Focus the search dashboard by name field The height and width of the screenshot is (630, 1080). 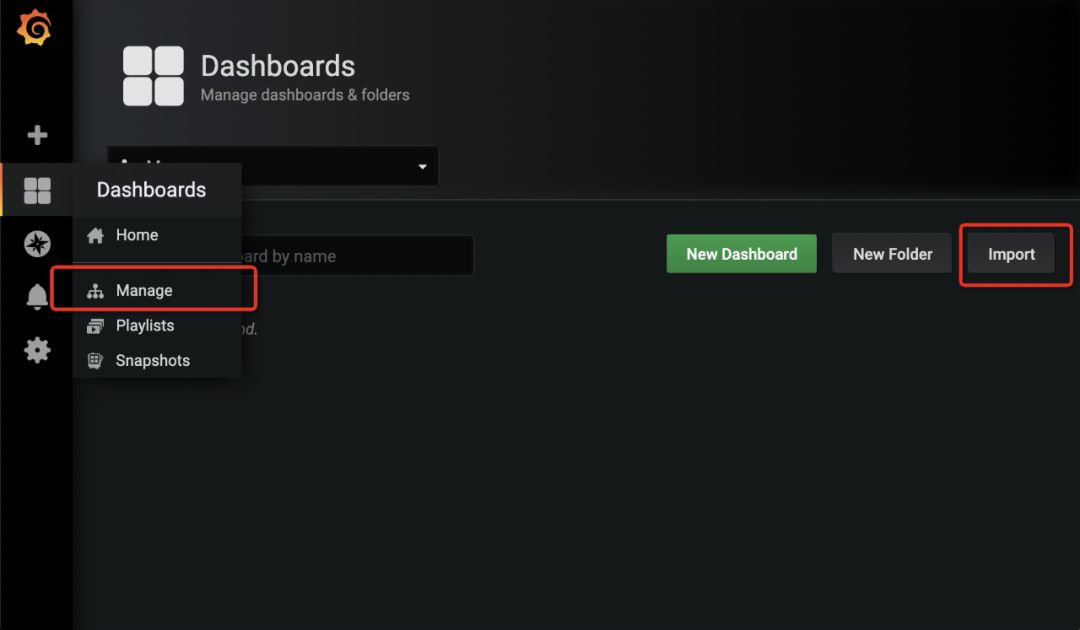pos(357,256)
